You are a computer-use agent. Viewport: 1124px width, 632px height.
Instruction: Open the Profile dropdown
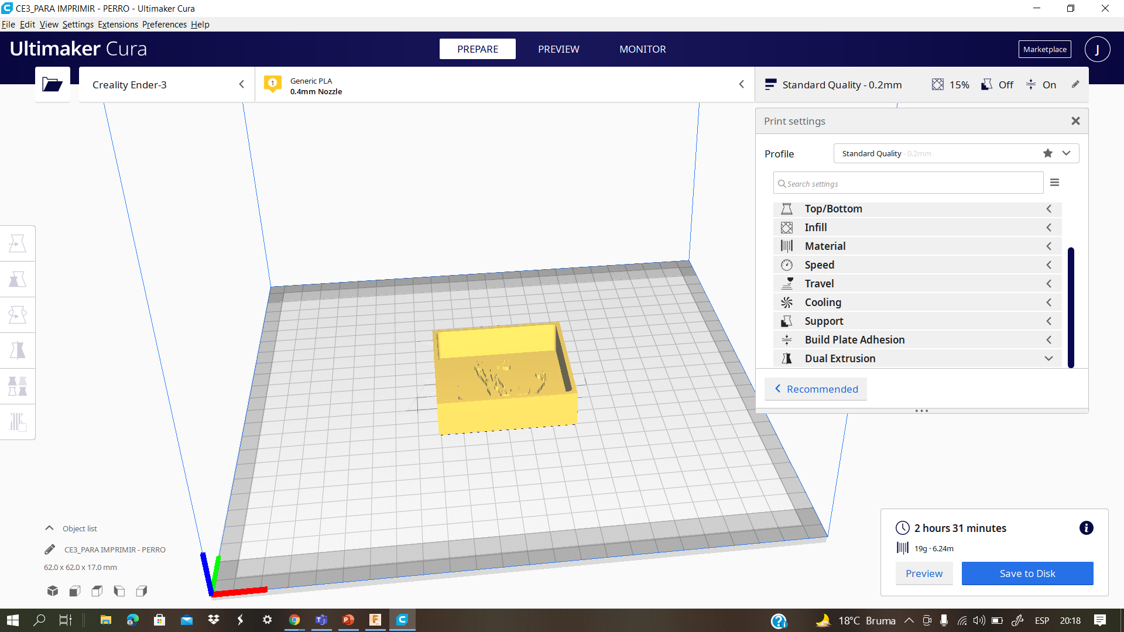coord(956,153)
